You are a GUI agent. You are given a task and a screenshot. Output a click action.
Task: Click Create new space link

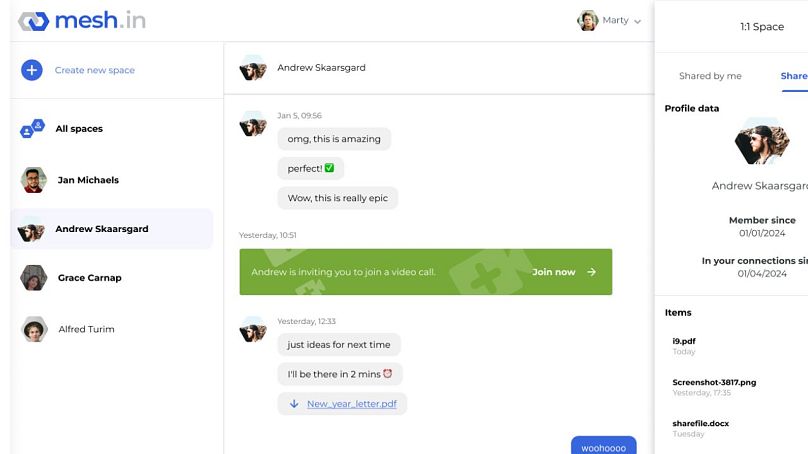(95, 70)
